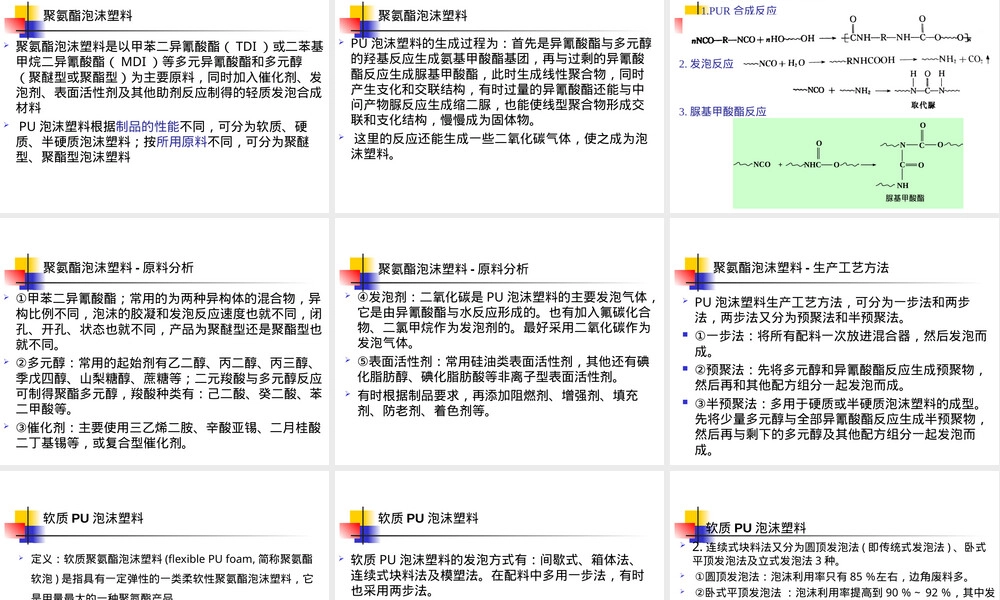
Task: Click the bullet 有时根据制品要求，再添加阻燃剂
Action: pos(497,403)
